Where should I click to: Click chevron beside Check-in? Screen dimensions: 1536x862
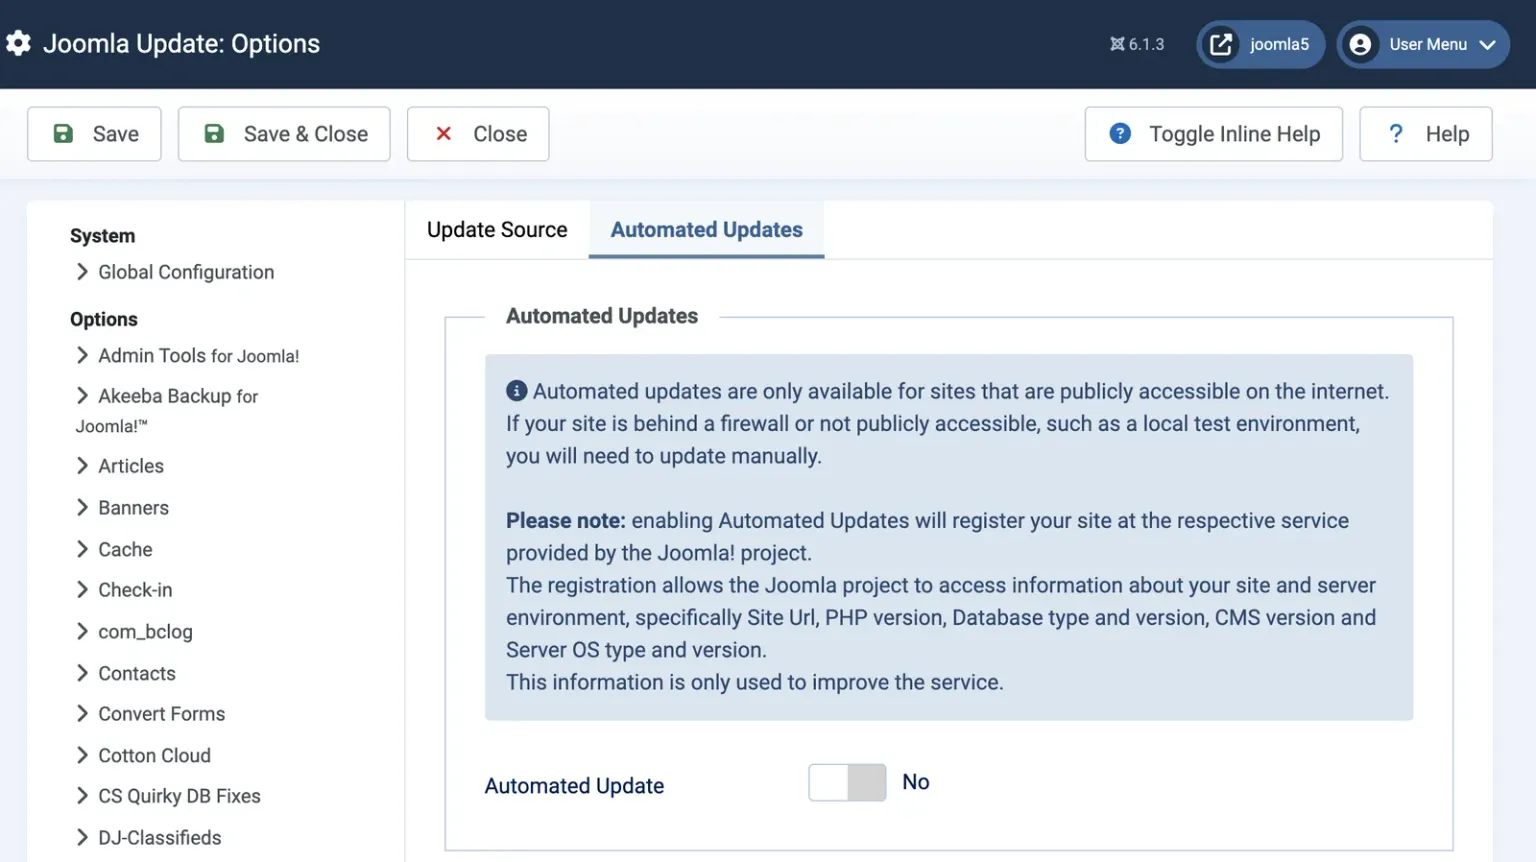tap(82, 589)
